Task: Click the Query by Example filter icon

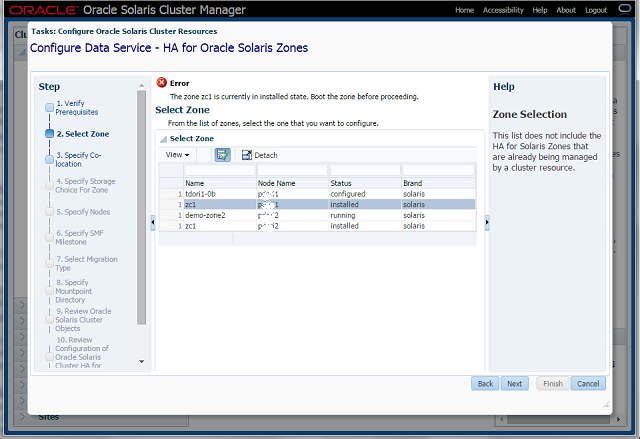Action: tap(222, 155)
